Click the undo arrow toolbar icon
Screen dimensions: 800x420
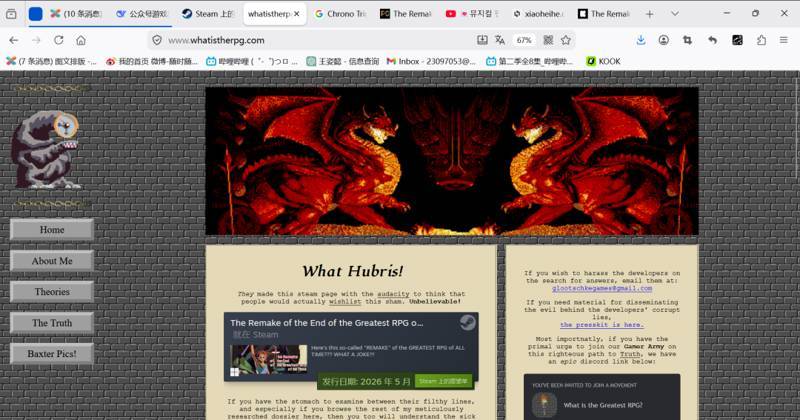(713, 40)
